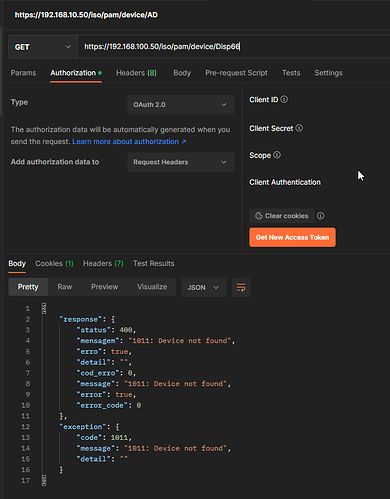
Task: Open the OAuth 2.0 type dropdown
Action: point(181,105)
